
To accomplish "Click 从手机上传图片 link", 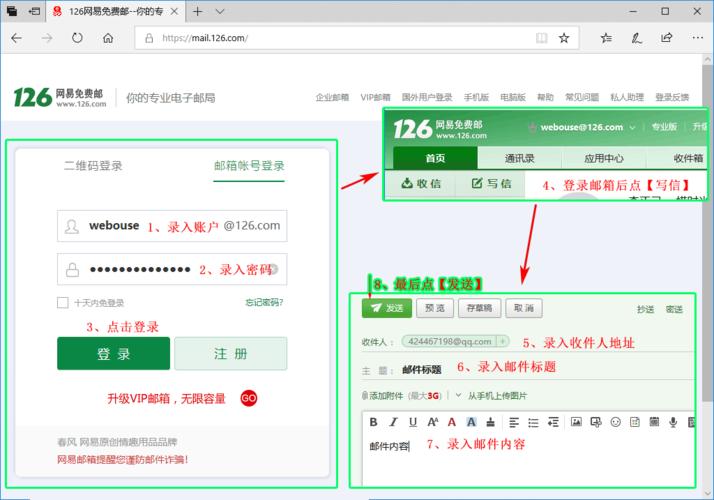I will click(497, 396).
